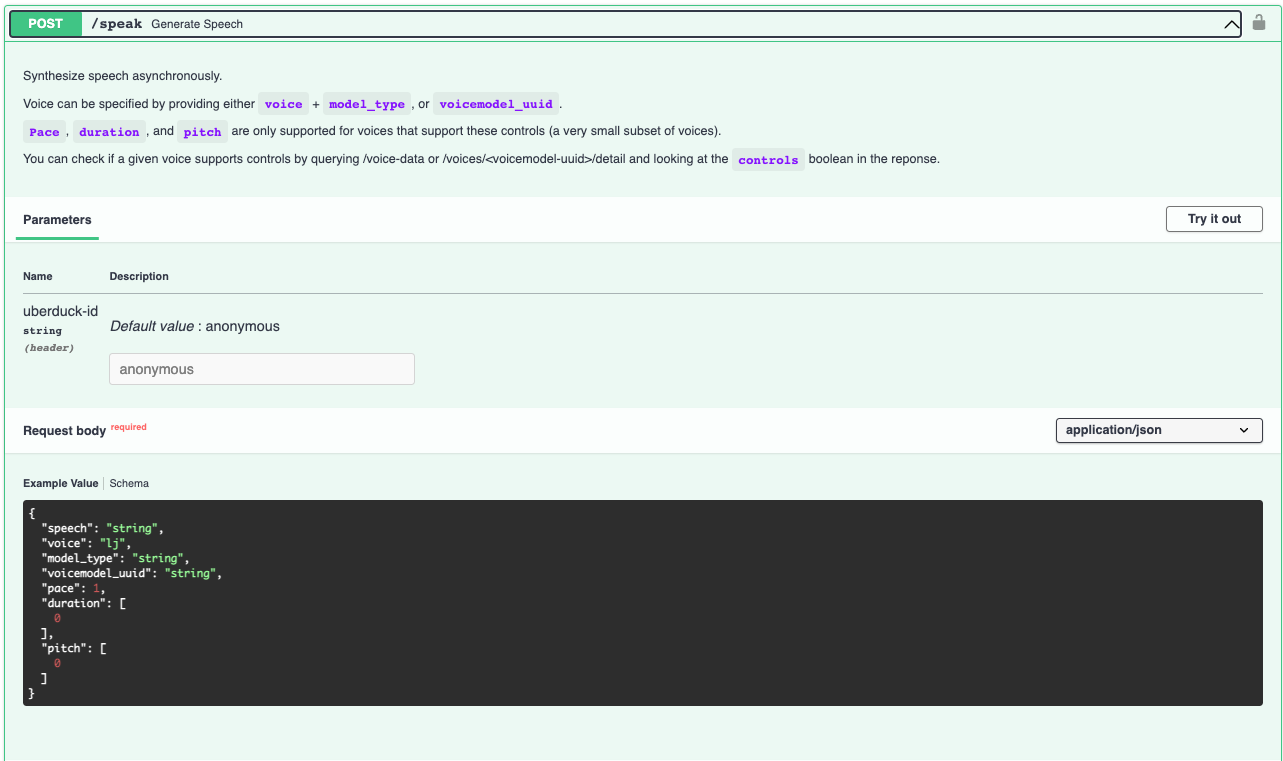
Task: Click the model_type code badge
Action: click(x=368, y=103)
